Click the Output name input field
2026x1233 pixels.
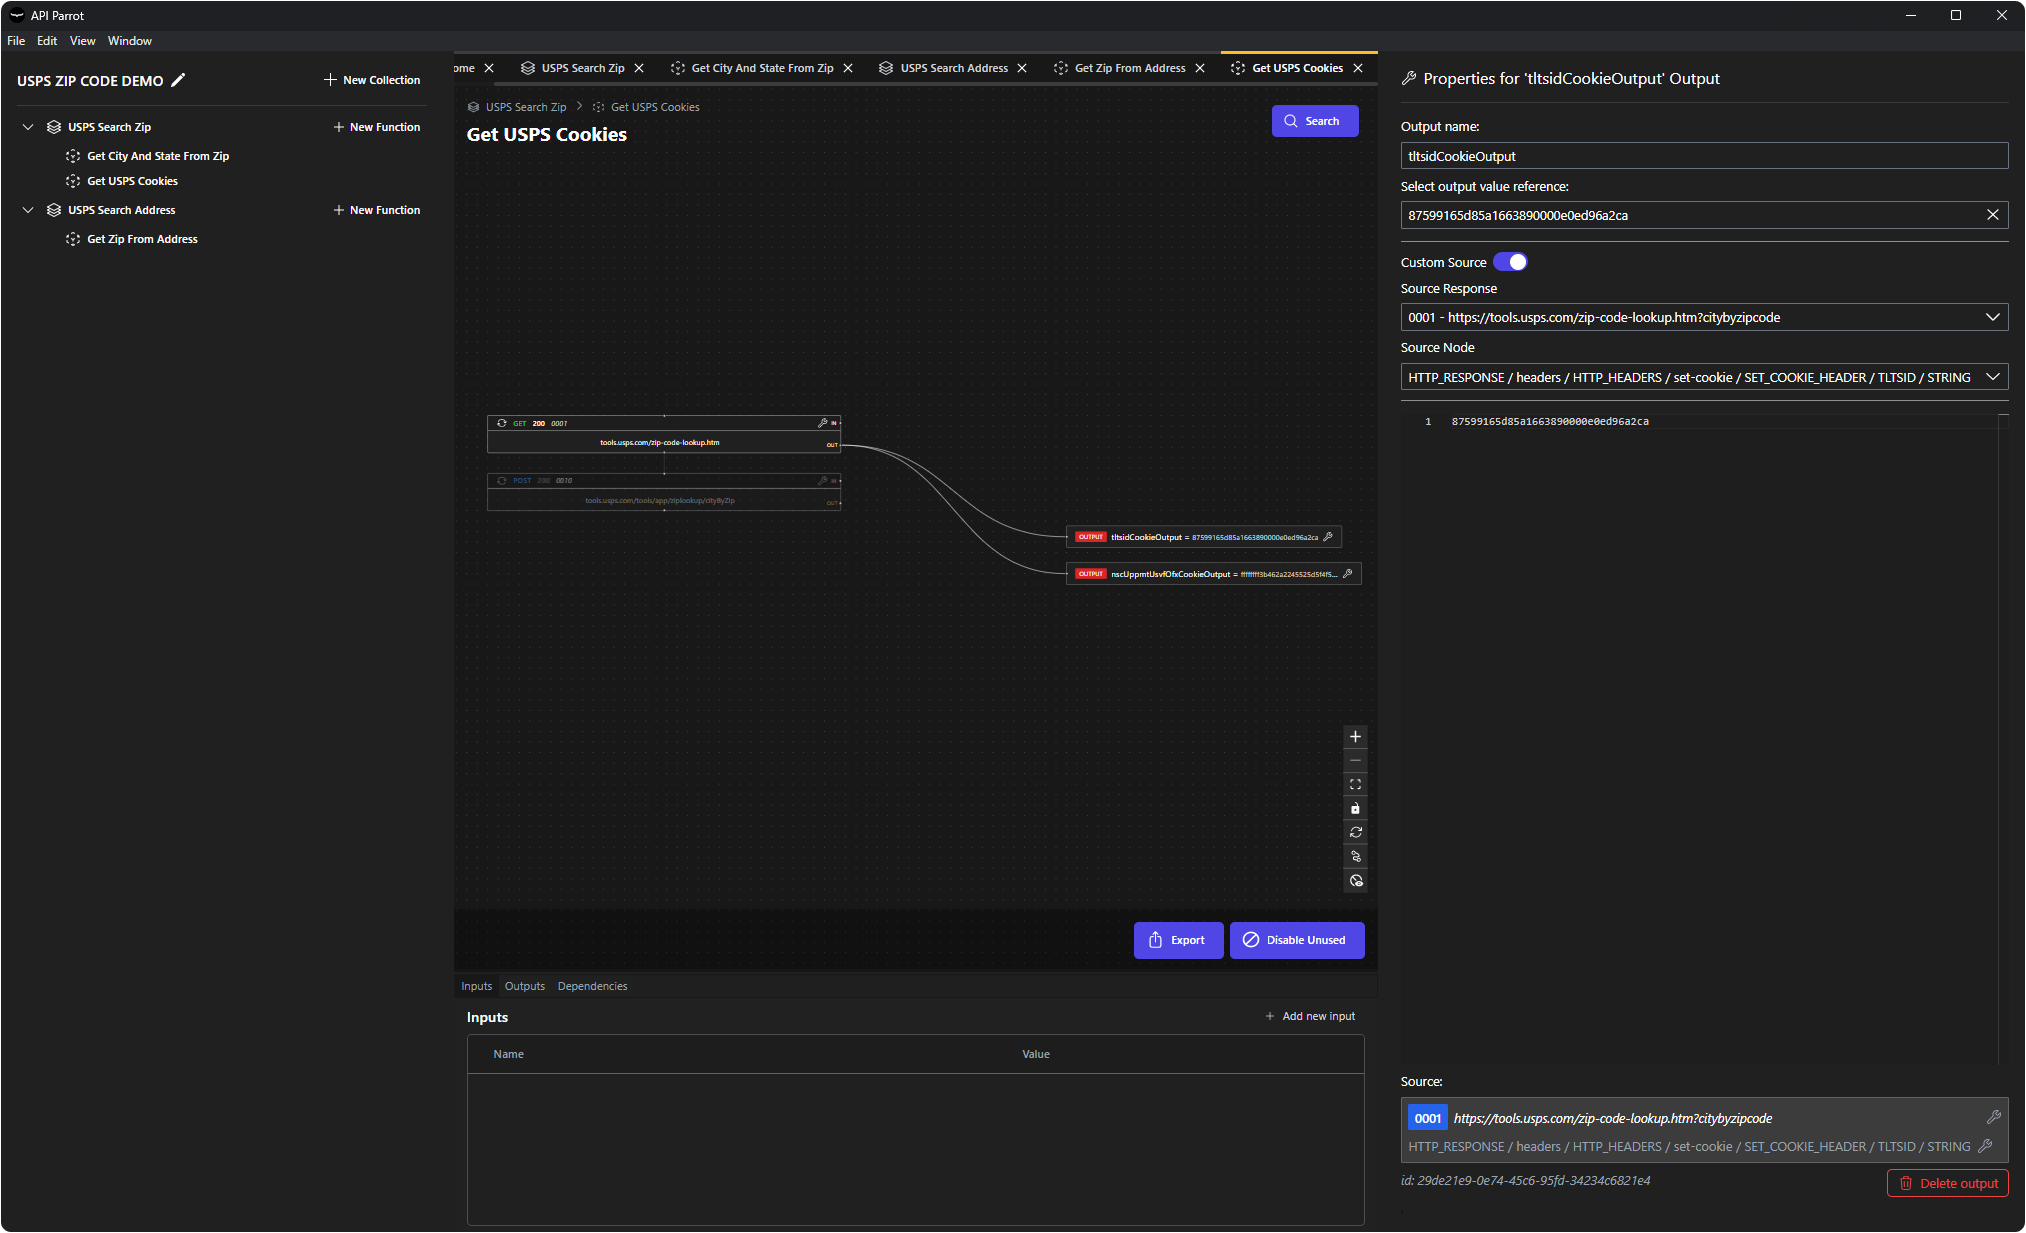(1704, 156)
